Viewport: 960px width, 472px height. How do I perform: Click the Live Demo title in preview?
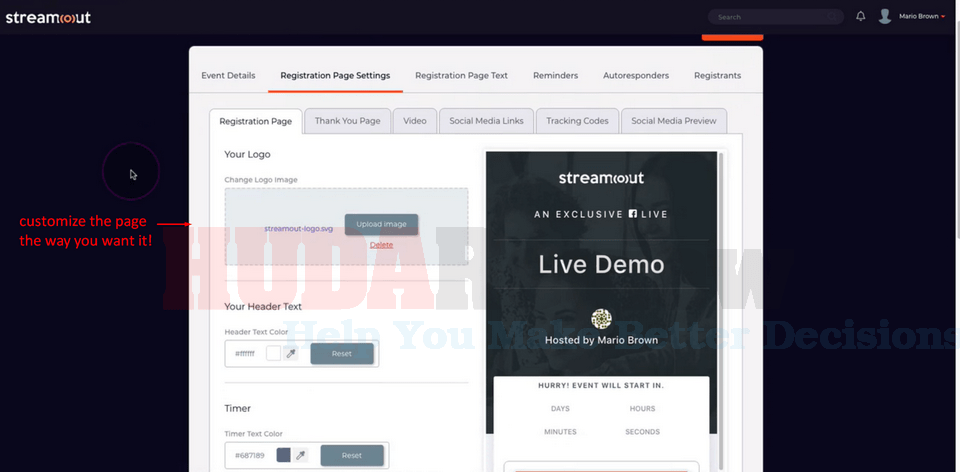(601, 264)
